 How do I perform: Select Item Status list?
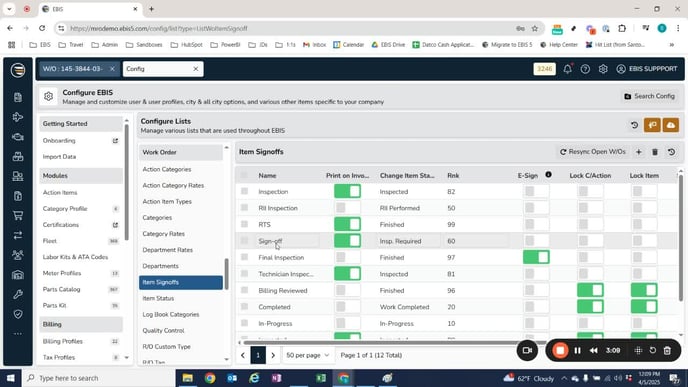158,298
